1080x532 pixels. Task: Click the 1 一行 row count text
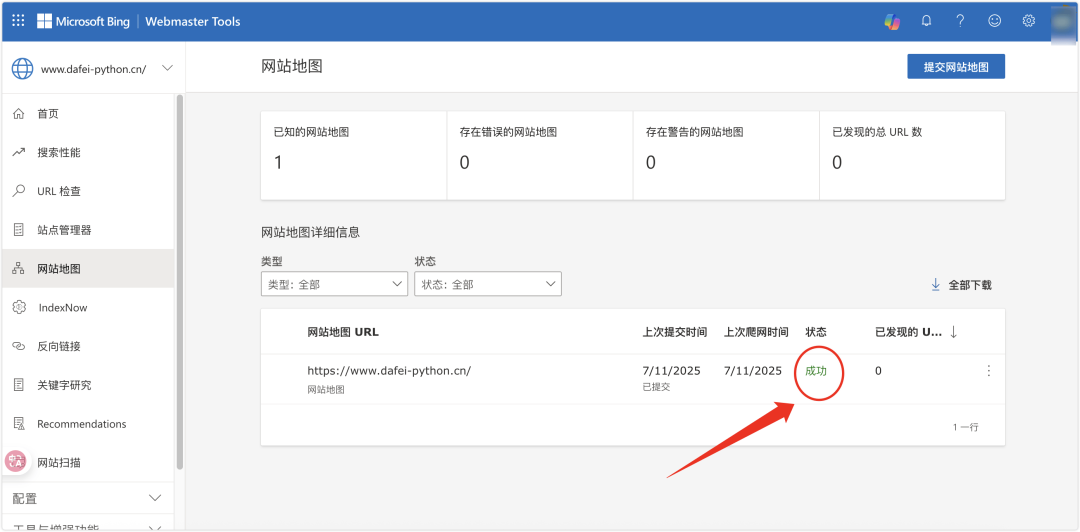[x=966, y=427]
